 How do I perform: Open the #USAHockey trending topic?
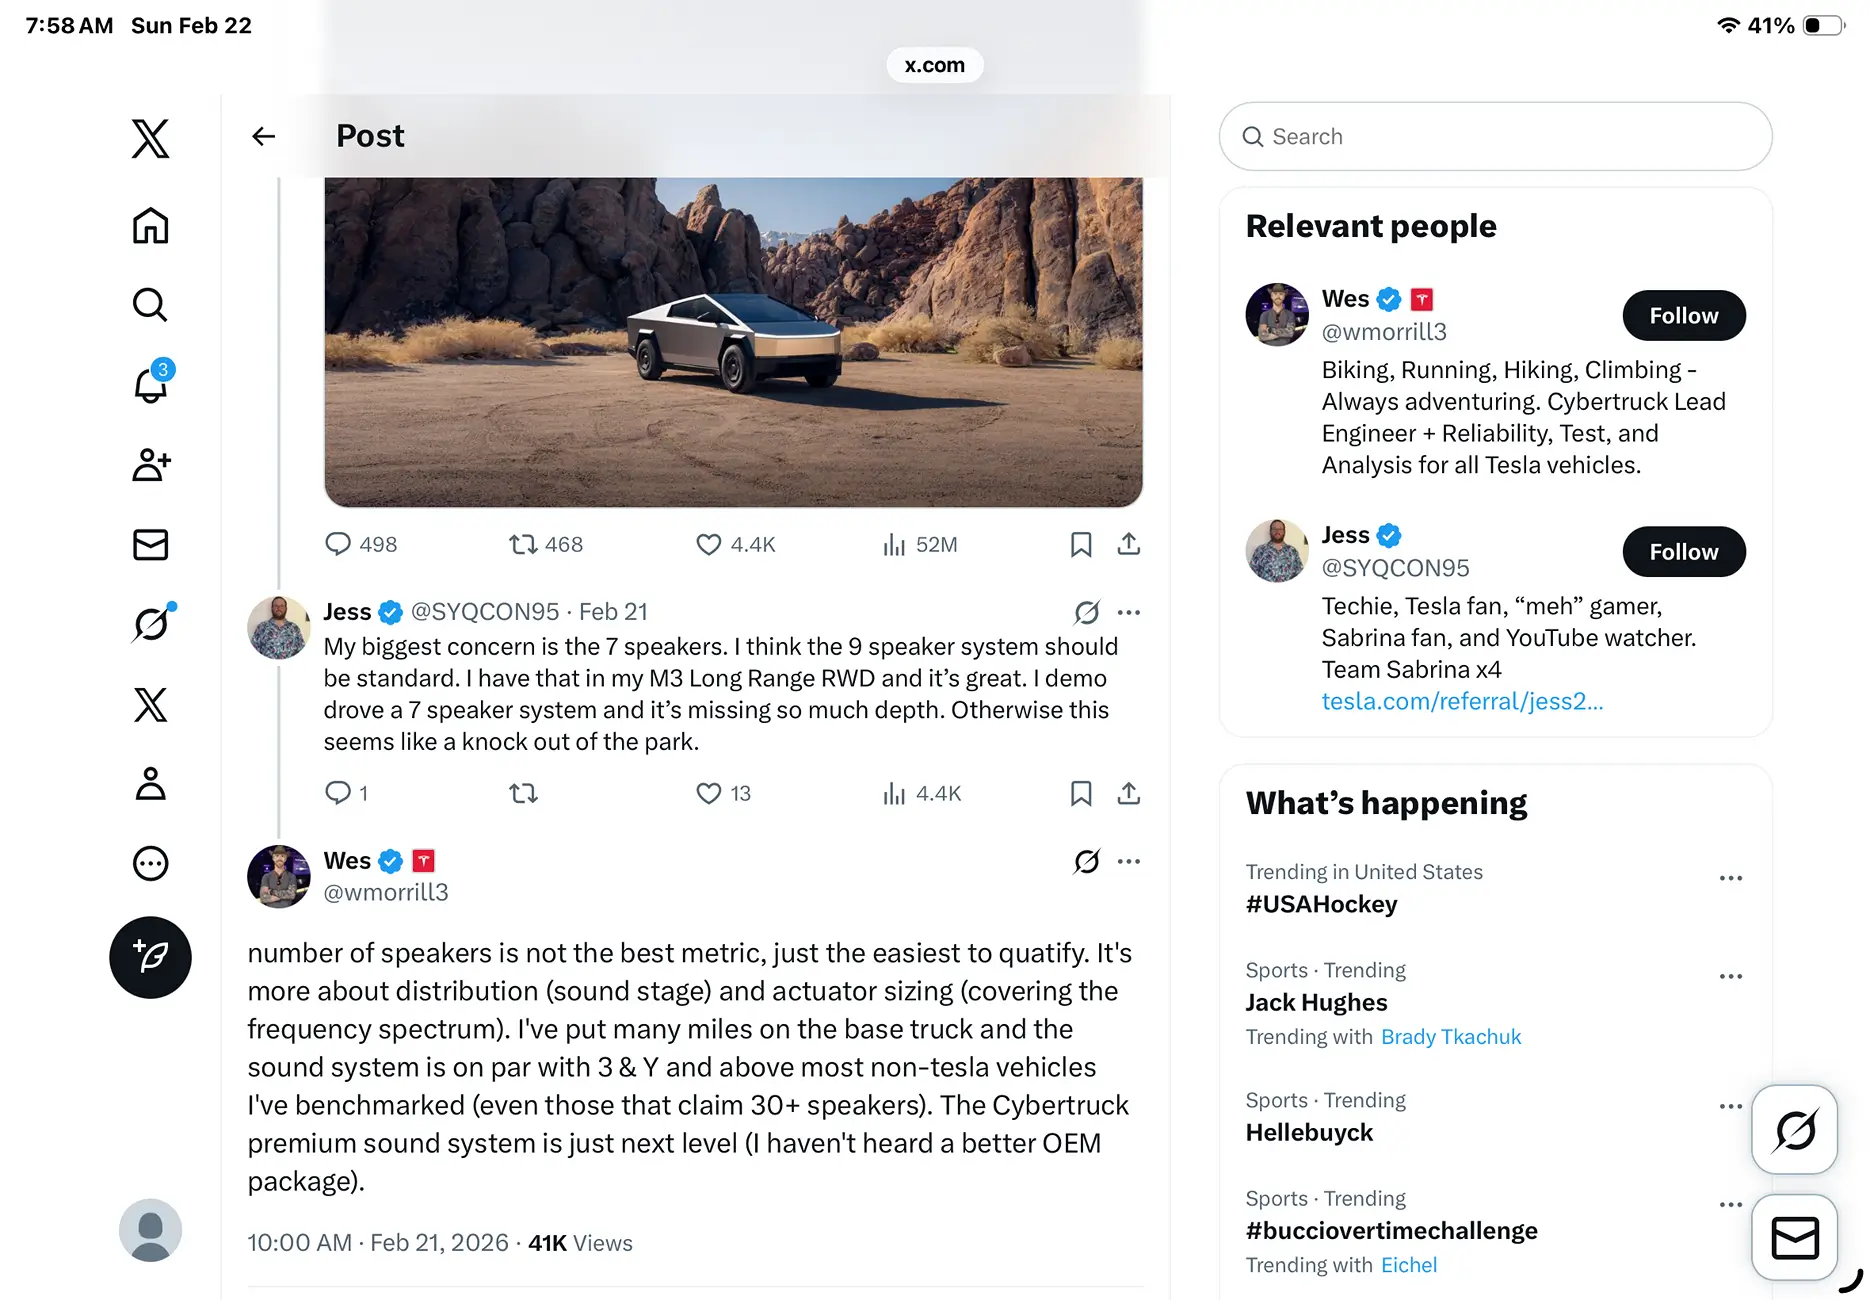[x=1321, y=904]
